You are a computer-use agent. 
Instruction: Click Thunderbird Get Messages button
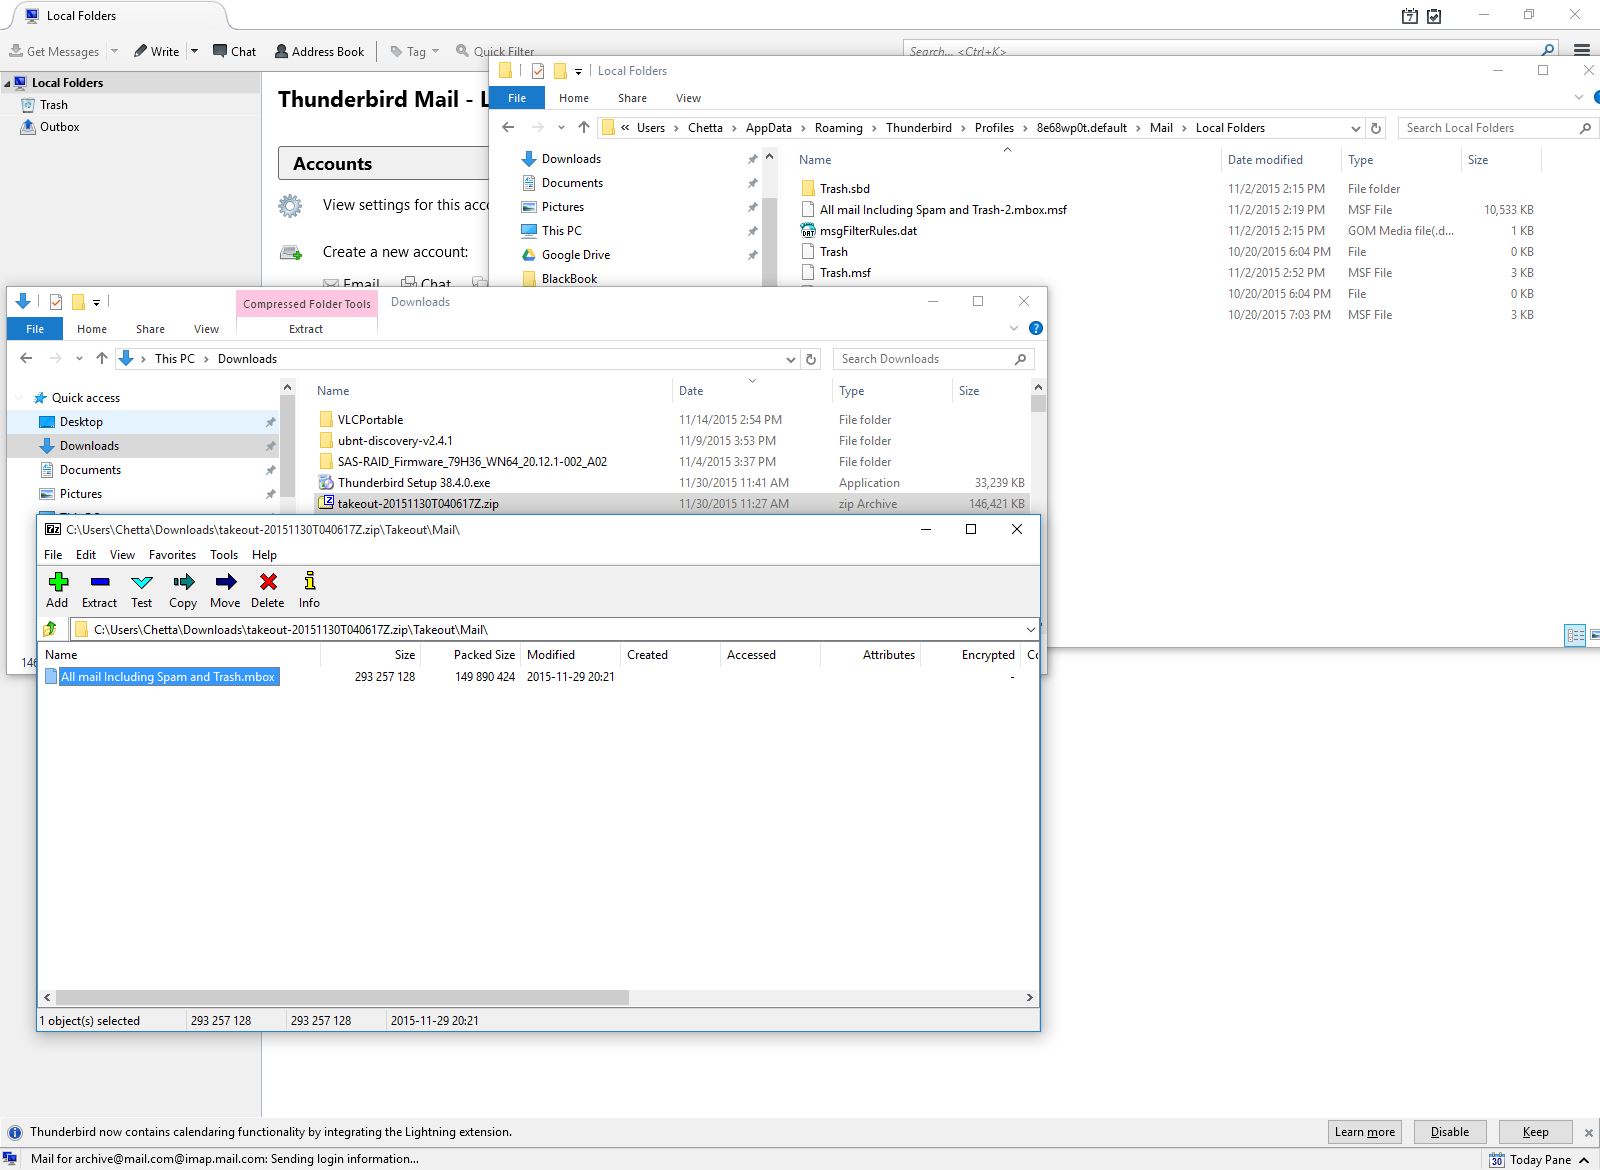point(55,51)
